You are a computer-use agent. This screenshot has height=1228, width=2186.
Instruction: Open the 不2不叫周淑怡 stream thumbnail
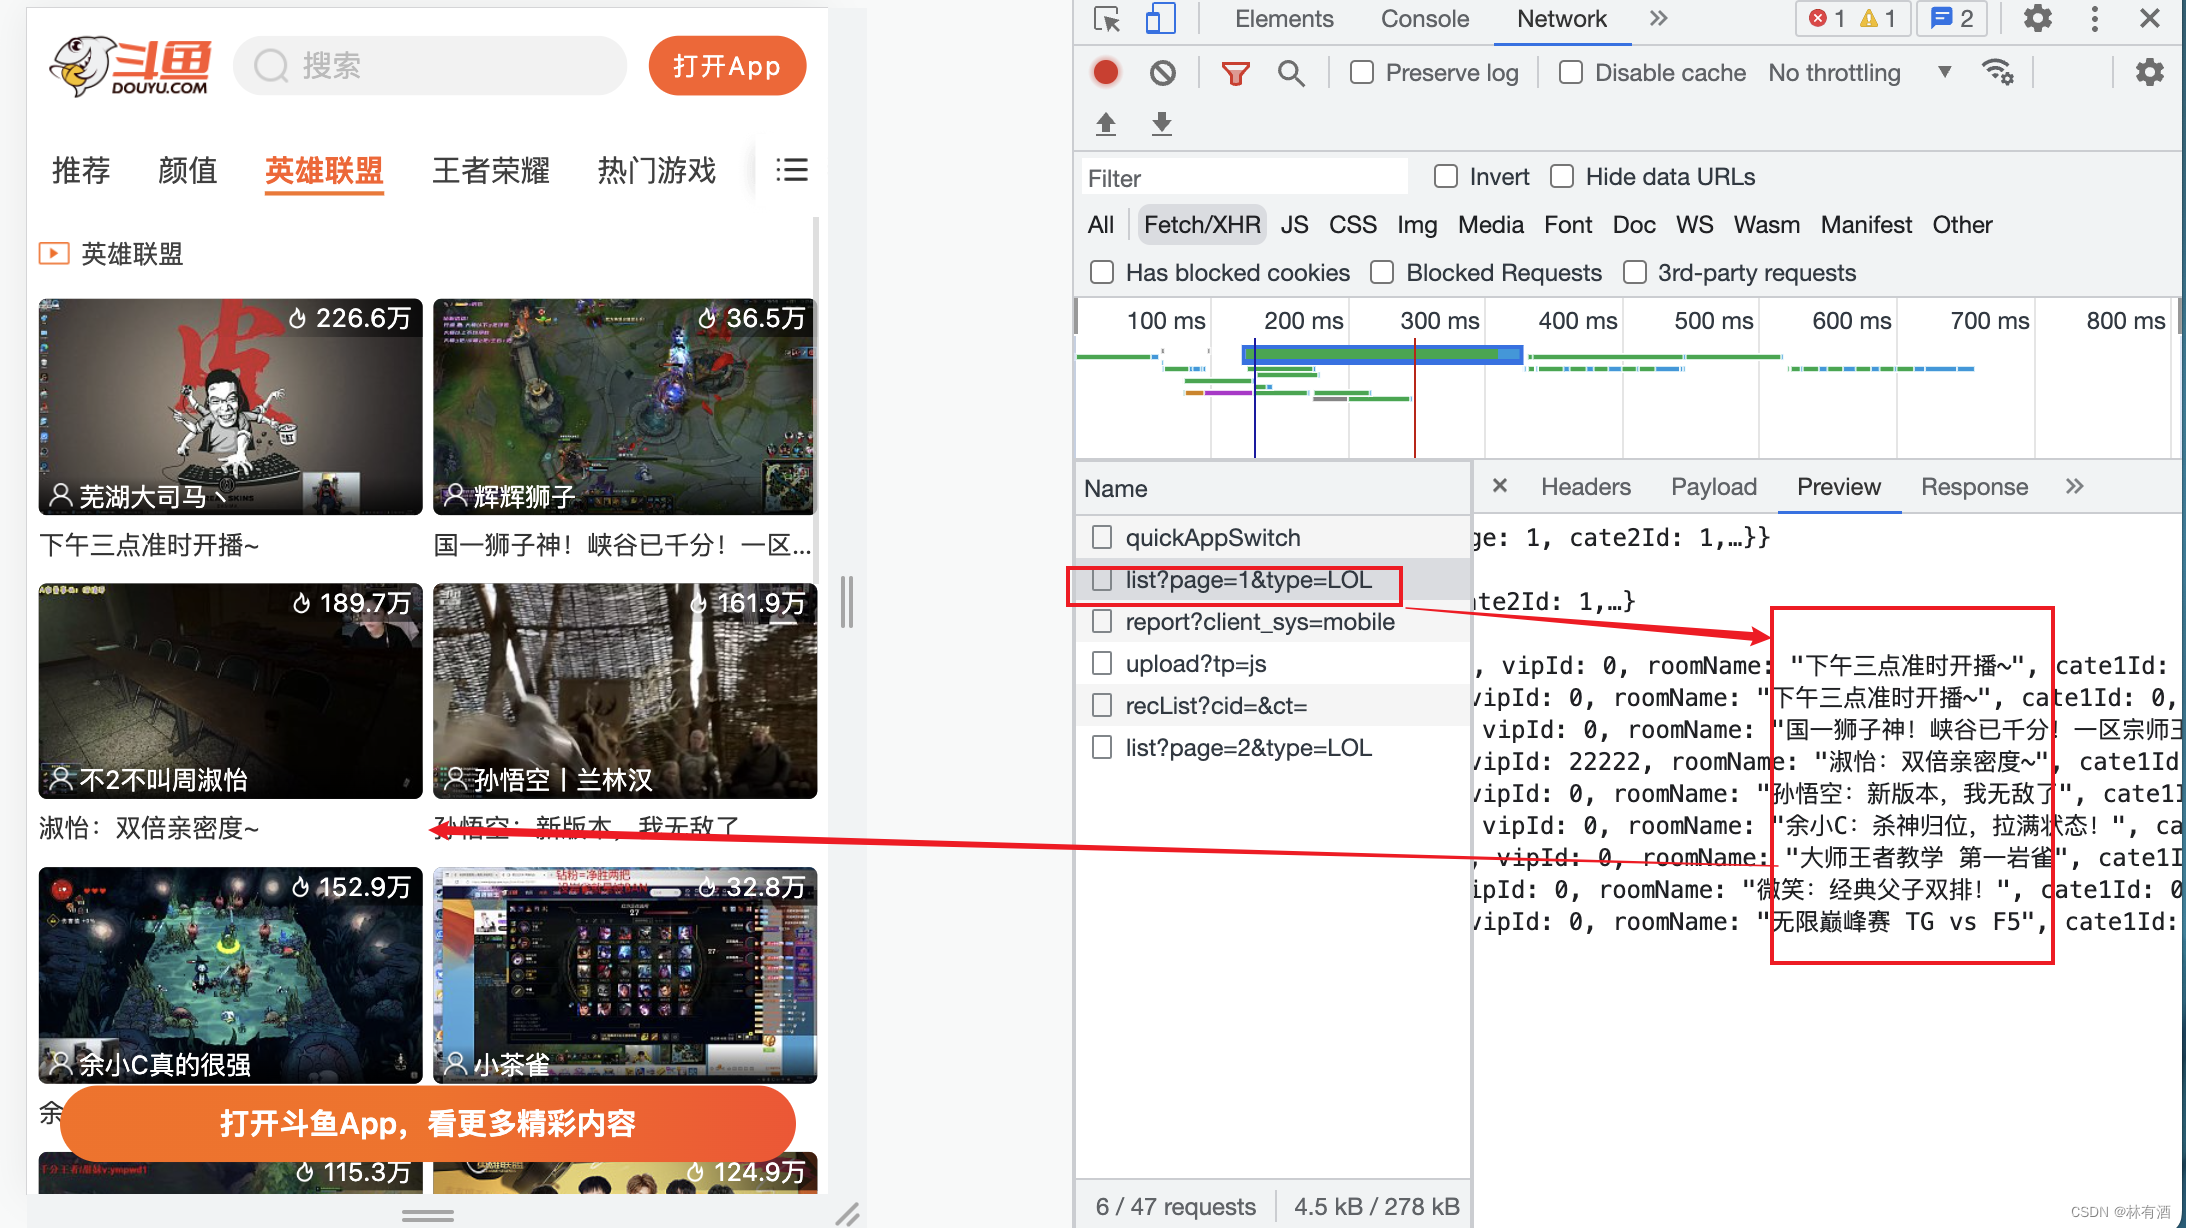(230, 691)
